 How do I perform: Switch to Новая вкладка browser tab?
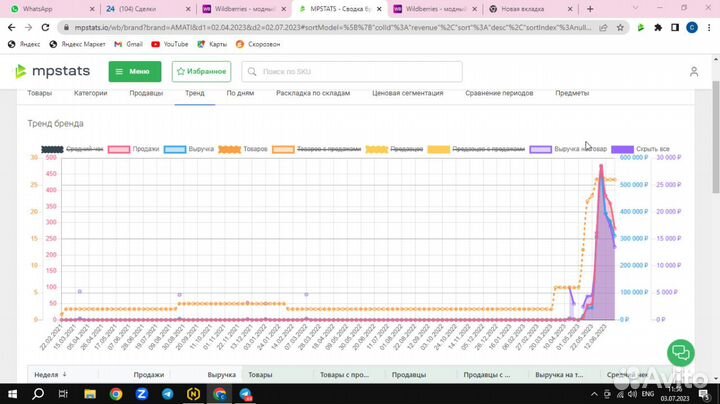coord(531,9)
